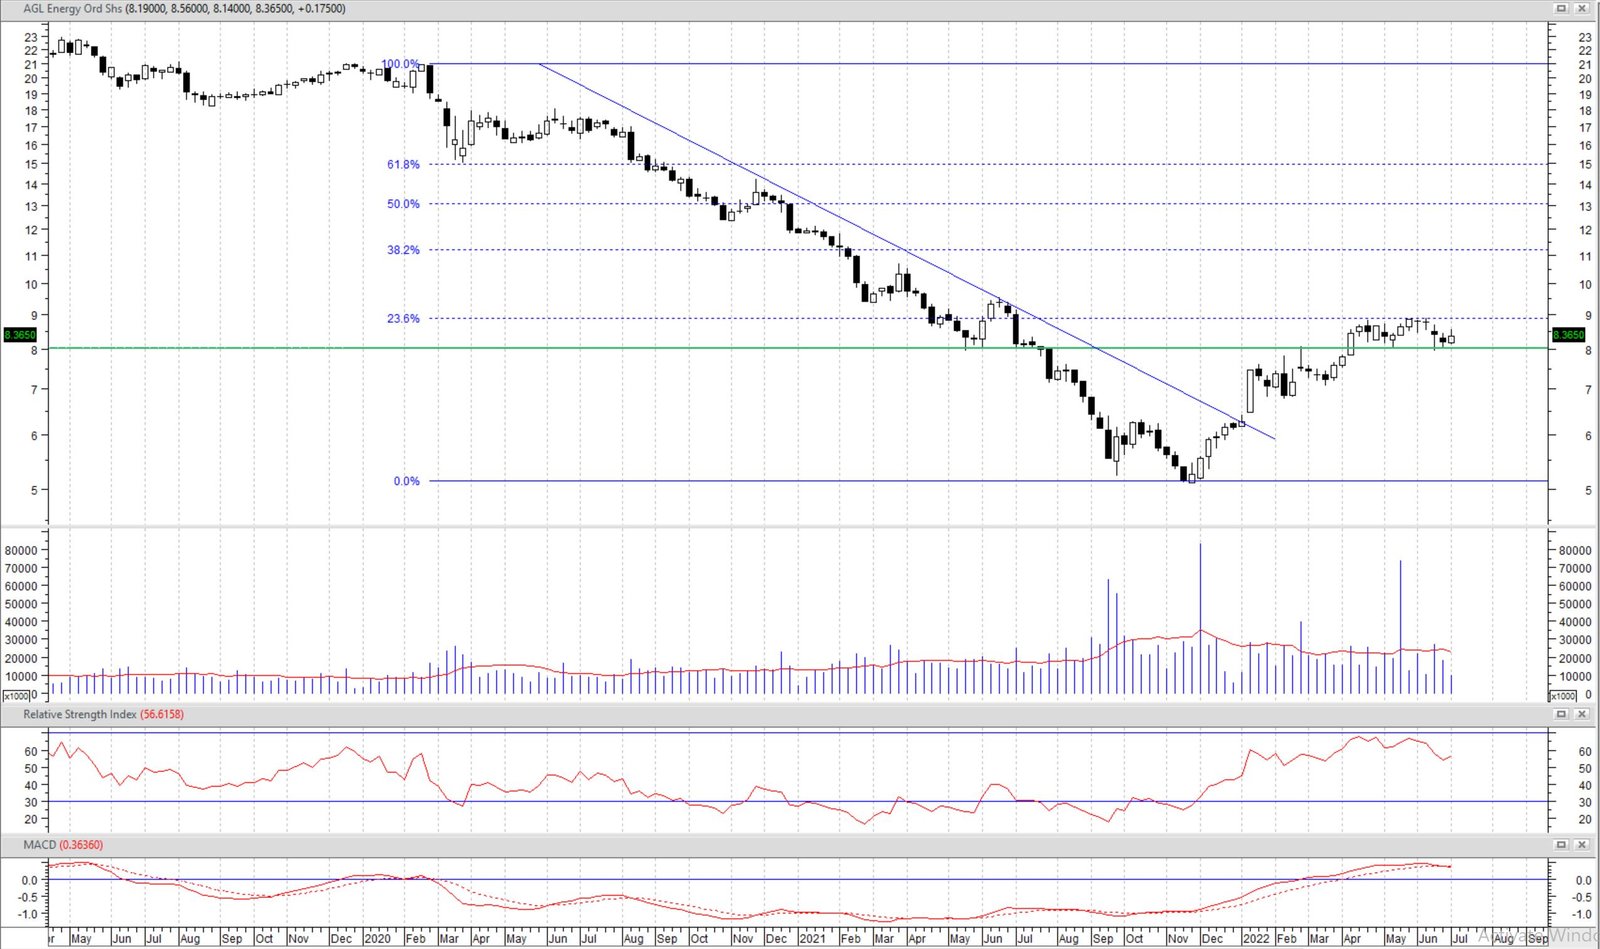Click the MACD pane label

pyautogui.click(x=40, y=846)
